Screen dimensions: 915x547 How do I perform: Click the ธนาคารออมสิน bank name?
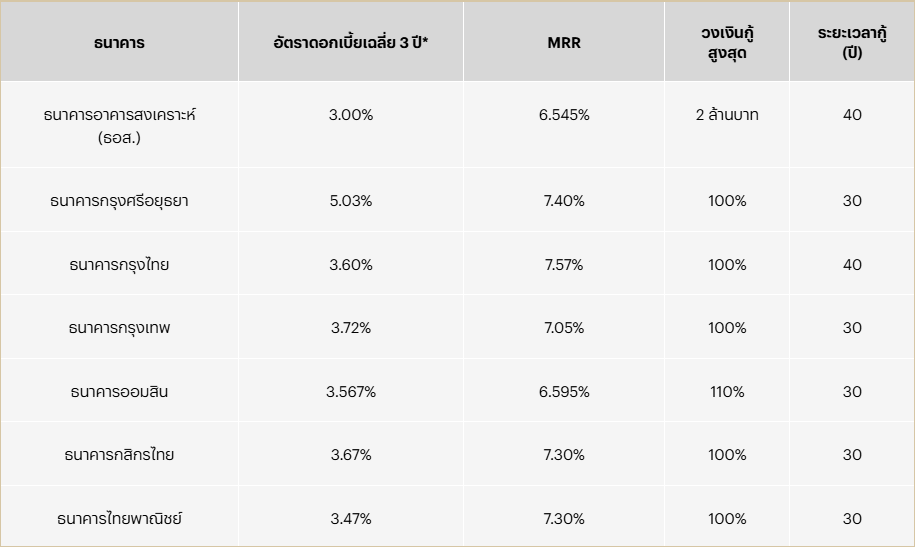coord(119,392)
